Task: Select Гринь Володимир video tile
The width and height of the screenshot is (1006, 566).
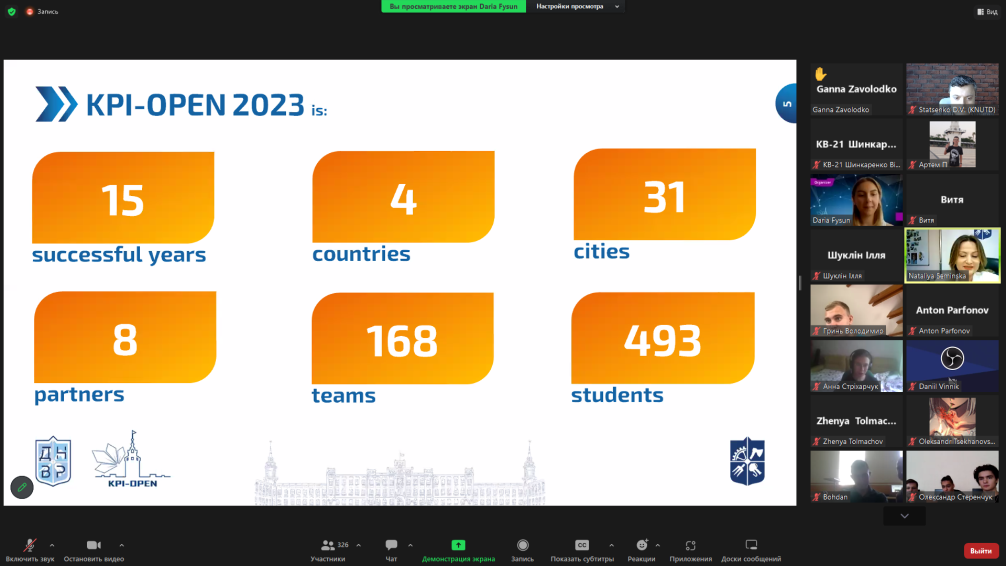Action: tap(856, 311)
